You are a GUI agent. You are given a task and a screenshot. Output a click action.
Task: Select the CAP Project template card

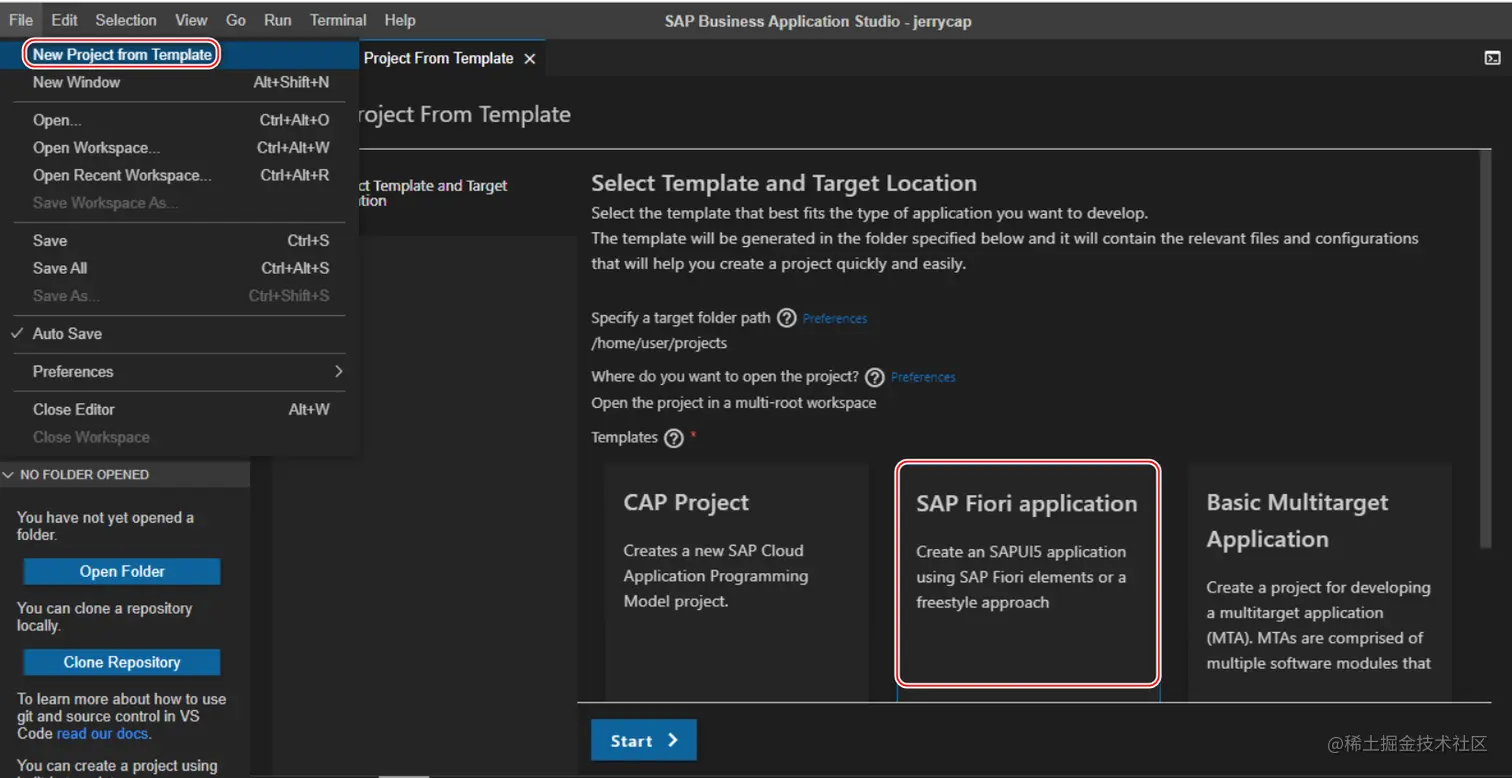pos(737,582)
